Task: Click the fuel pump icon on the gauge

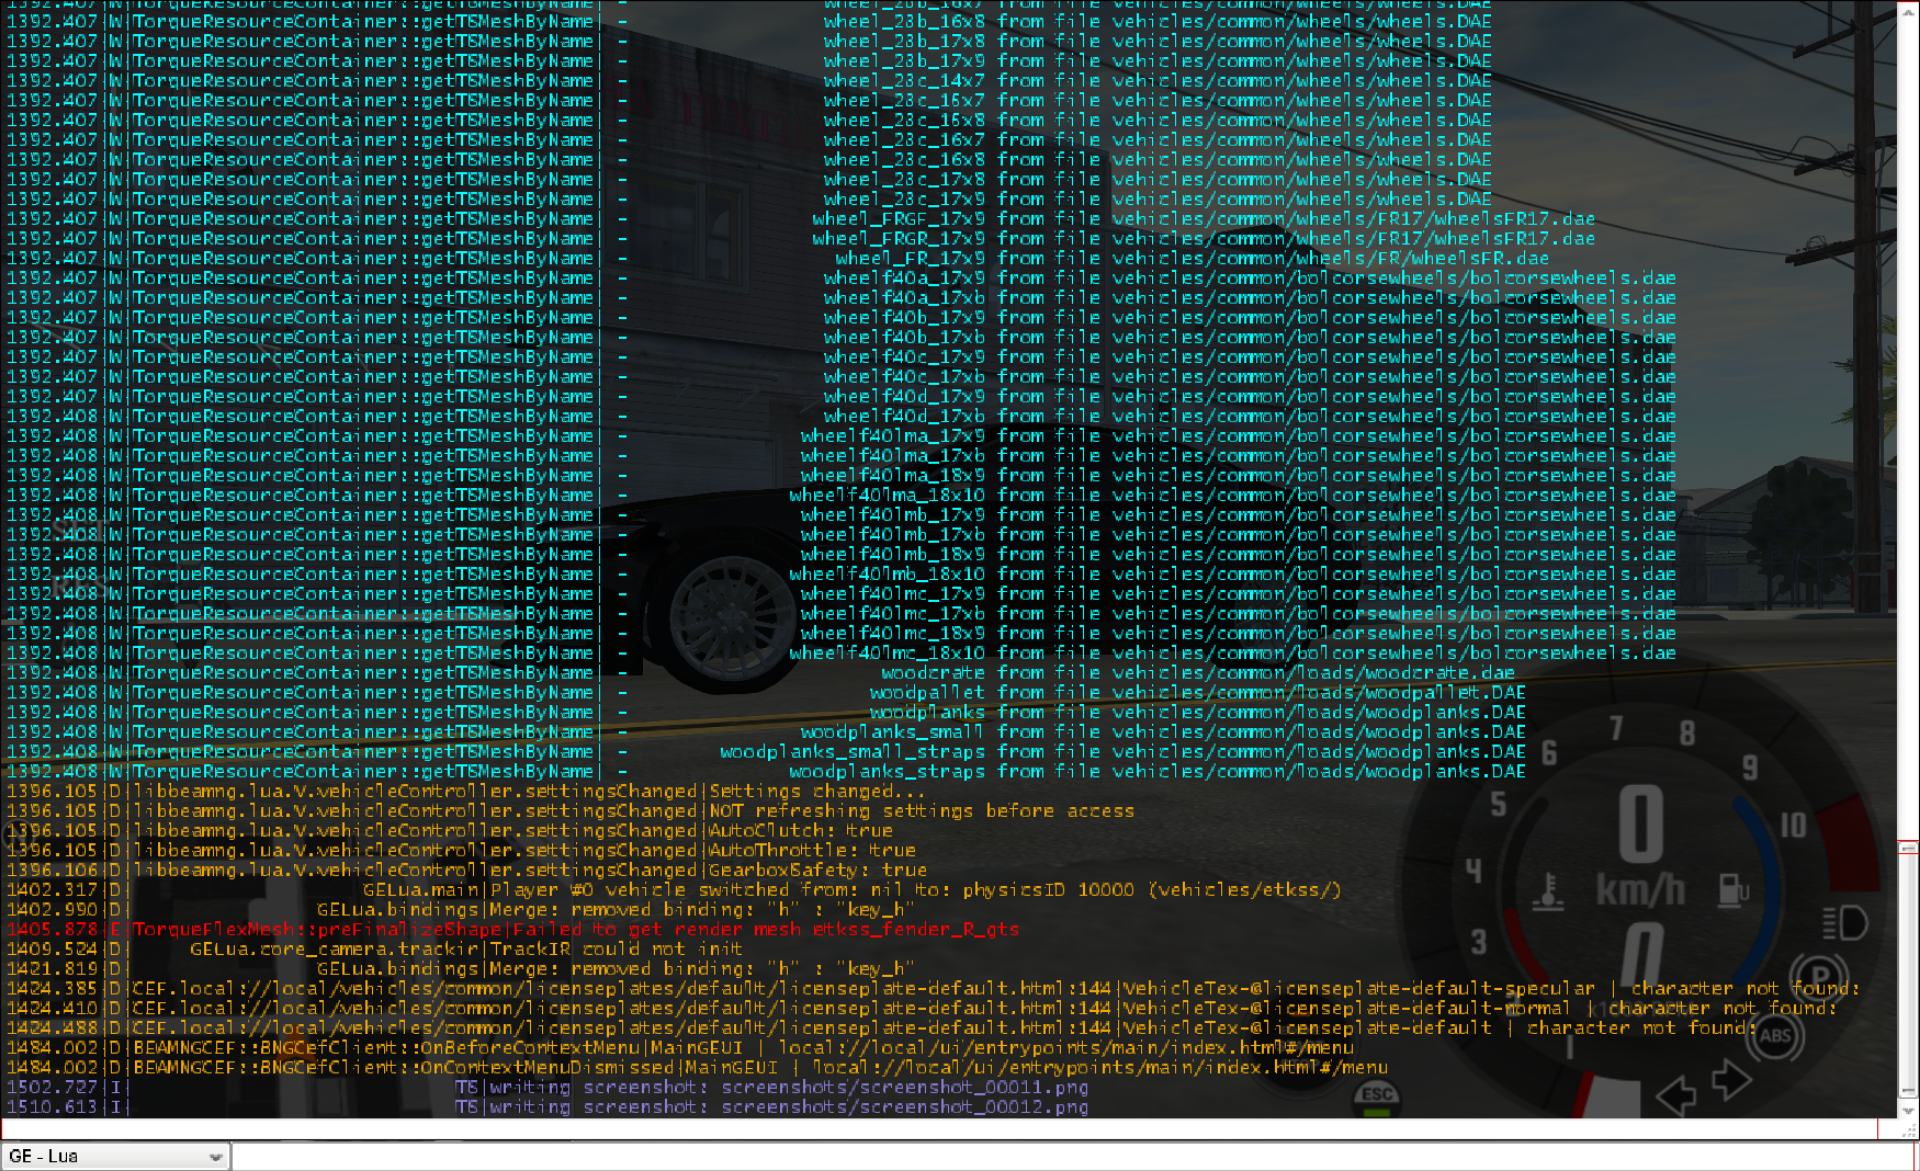Action: [x=1732, y=889]
